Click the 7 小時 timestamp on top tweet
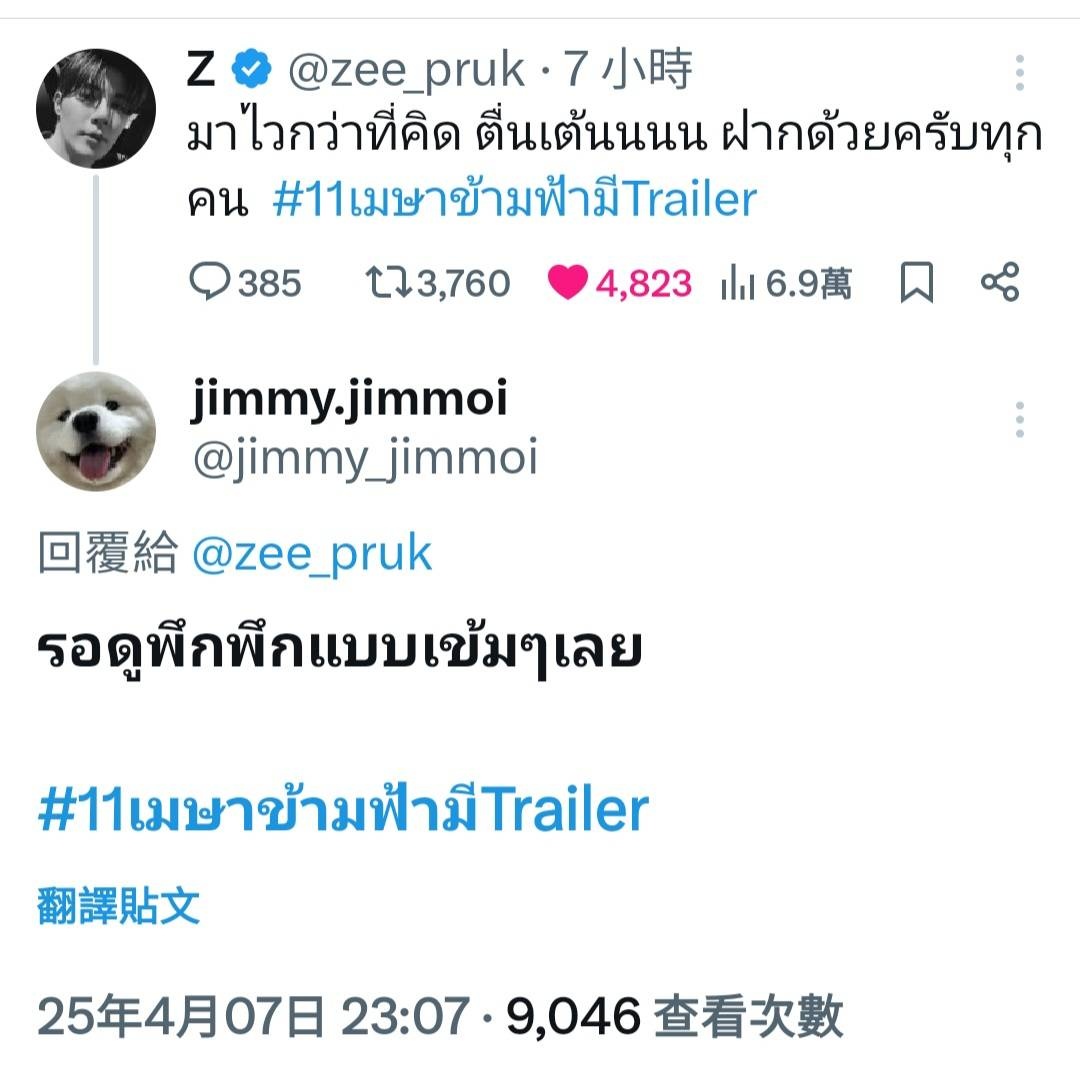 coord(628,70)
